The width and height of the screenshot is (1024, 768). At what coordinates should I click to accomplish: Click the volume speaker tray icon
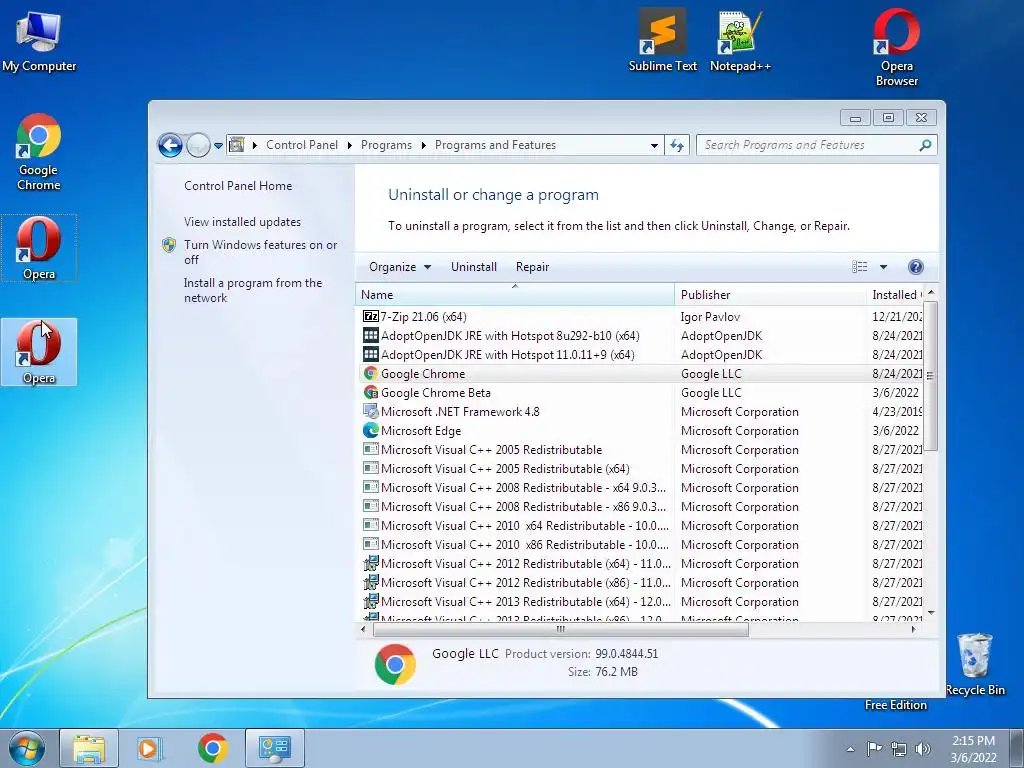click(923, 749)
